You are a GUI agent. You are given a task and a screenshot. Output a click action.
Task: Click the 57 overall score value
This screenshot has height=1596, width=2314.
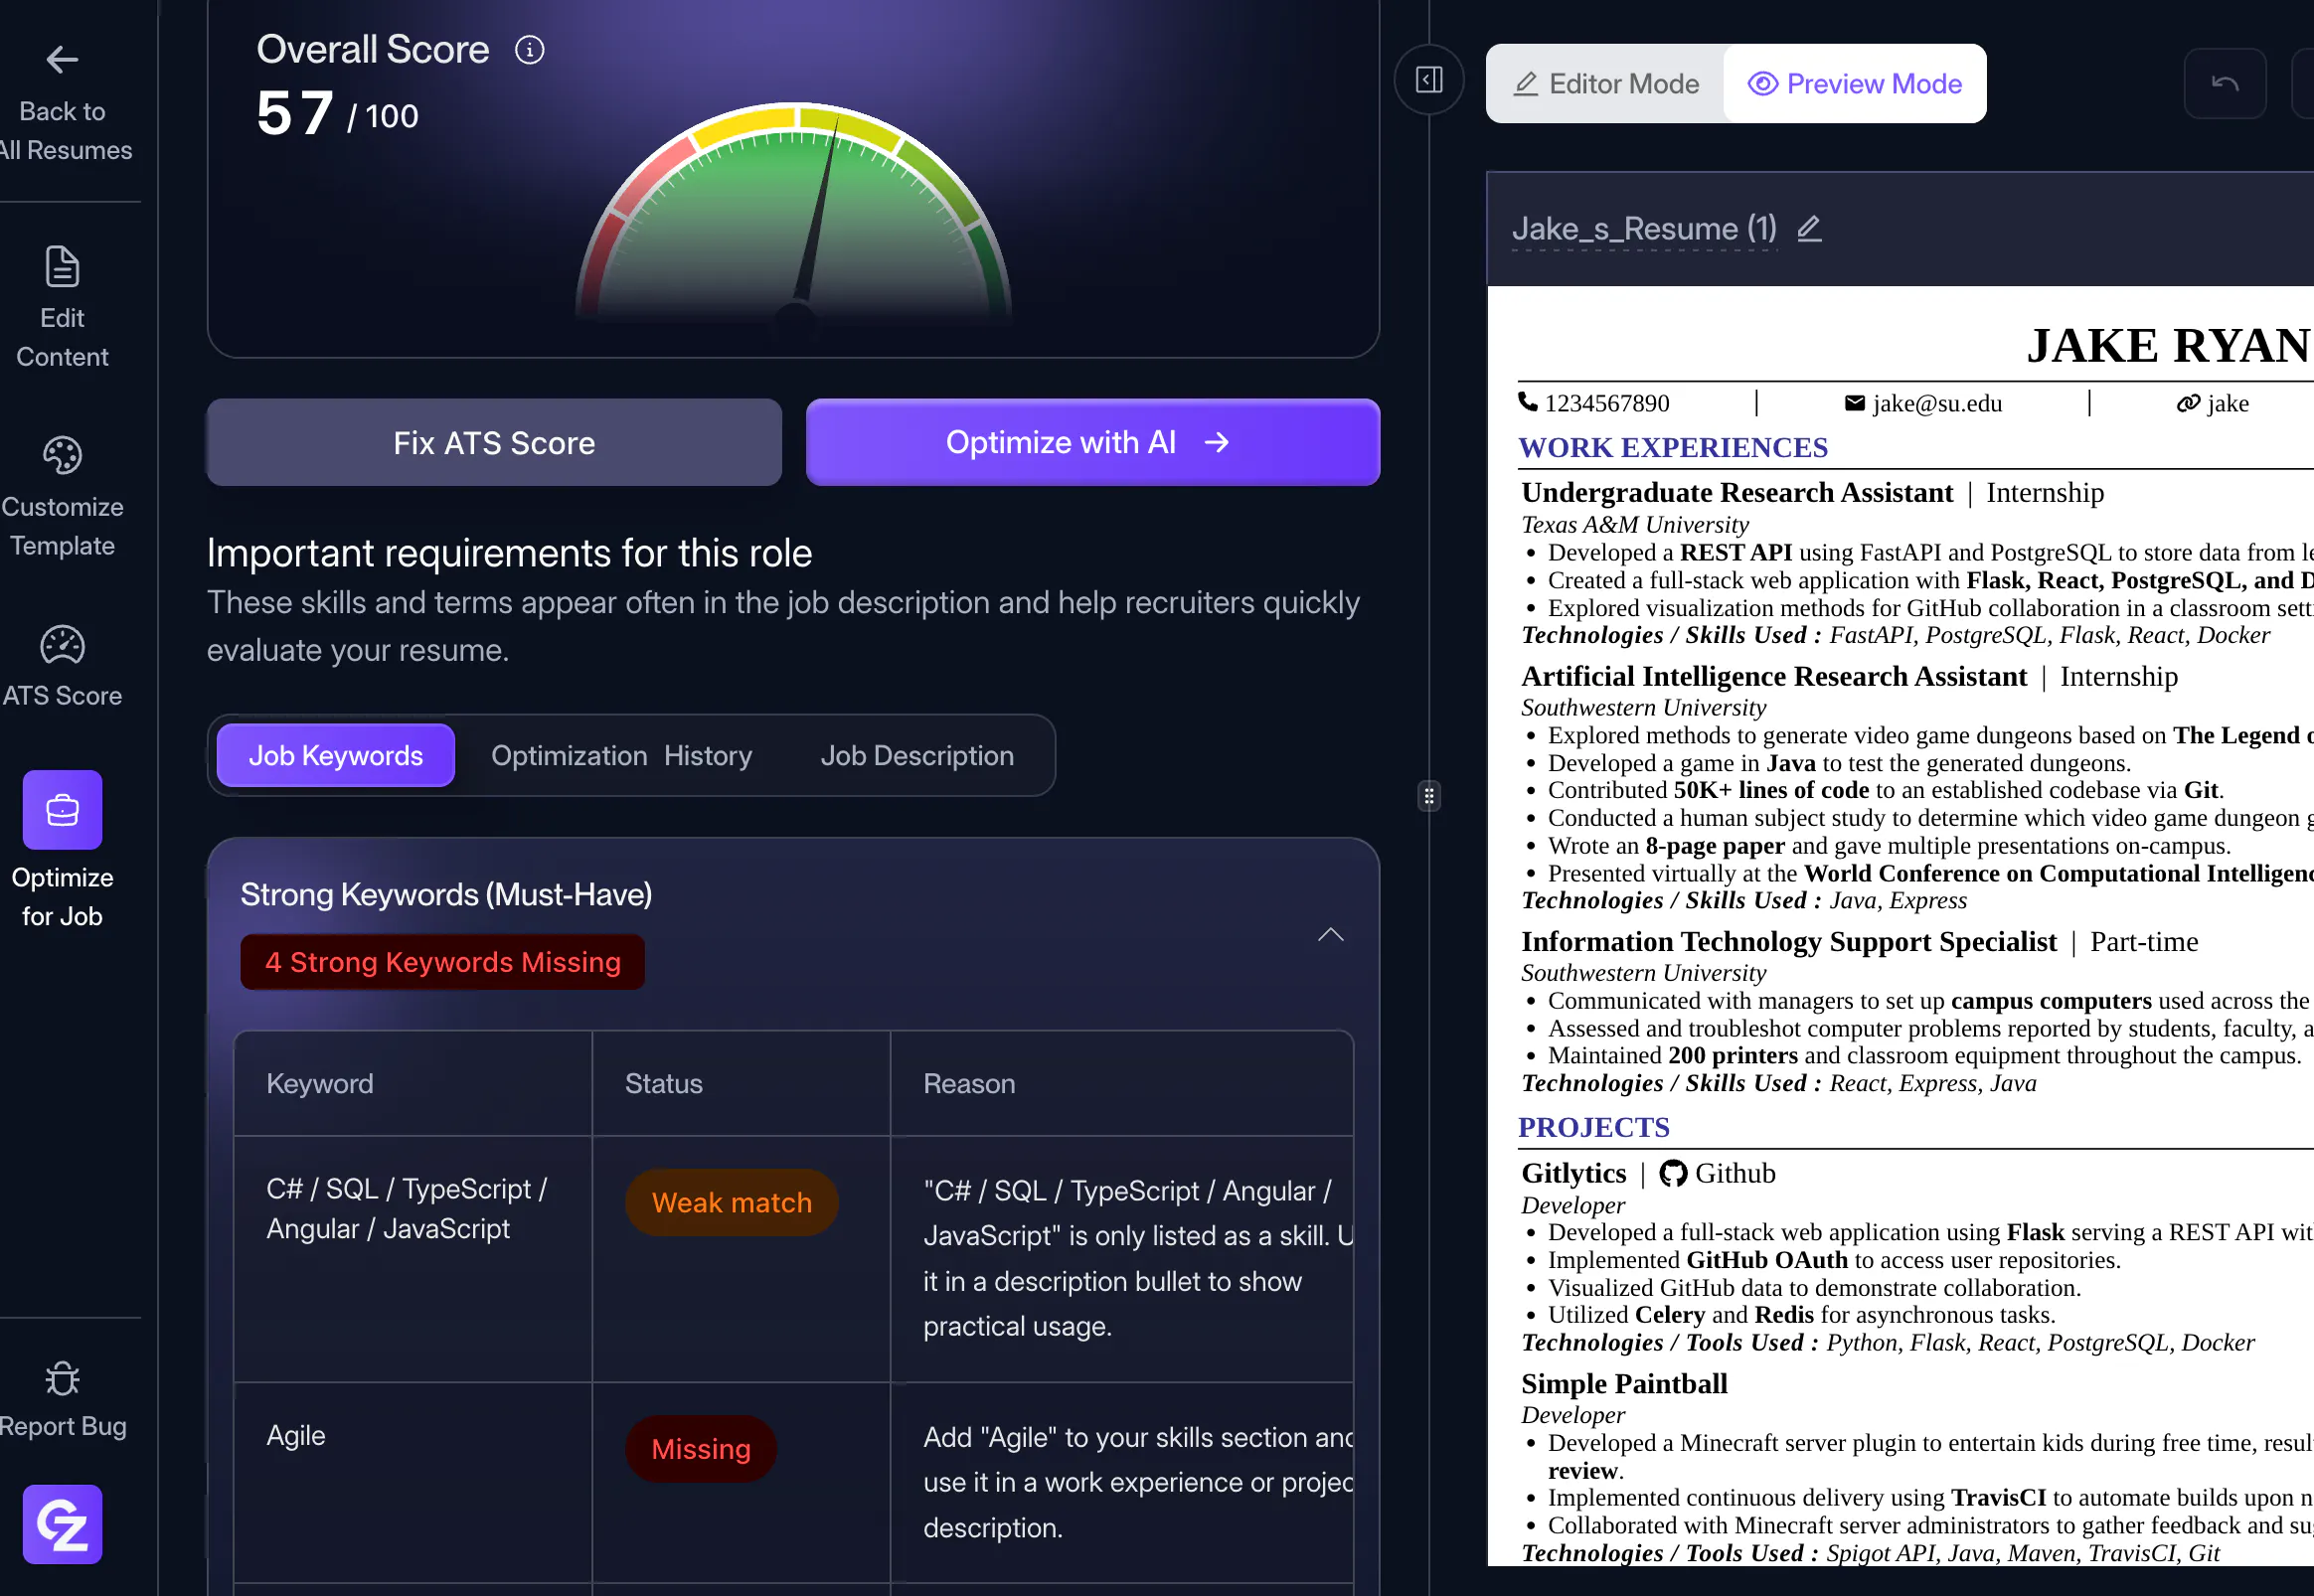point(294,113)
